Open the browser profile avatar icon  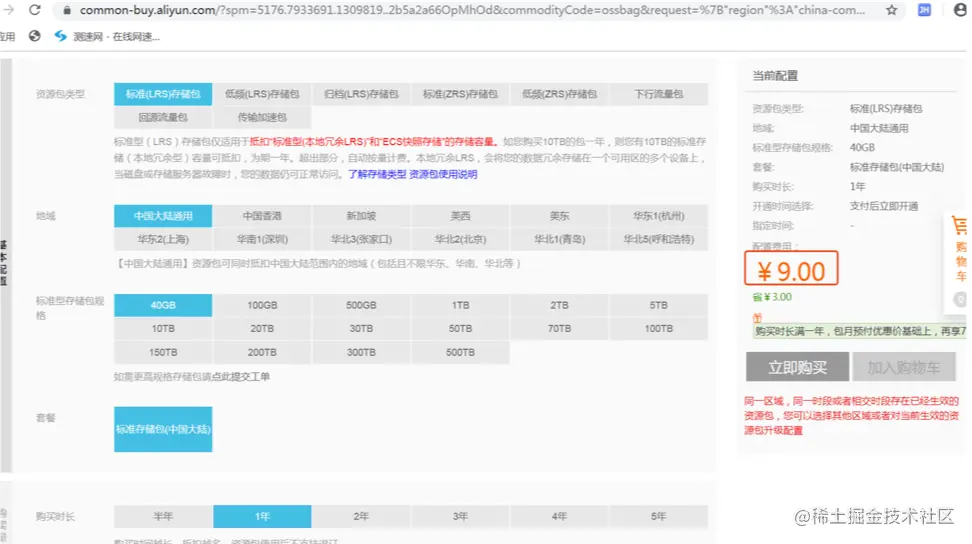pos(960,10)
